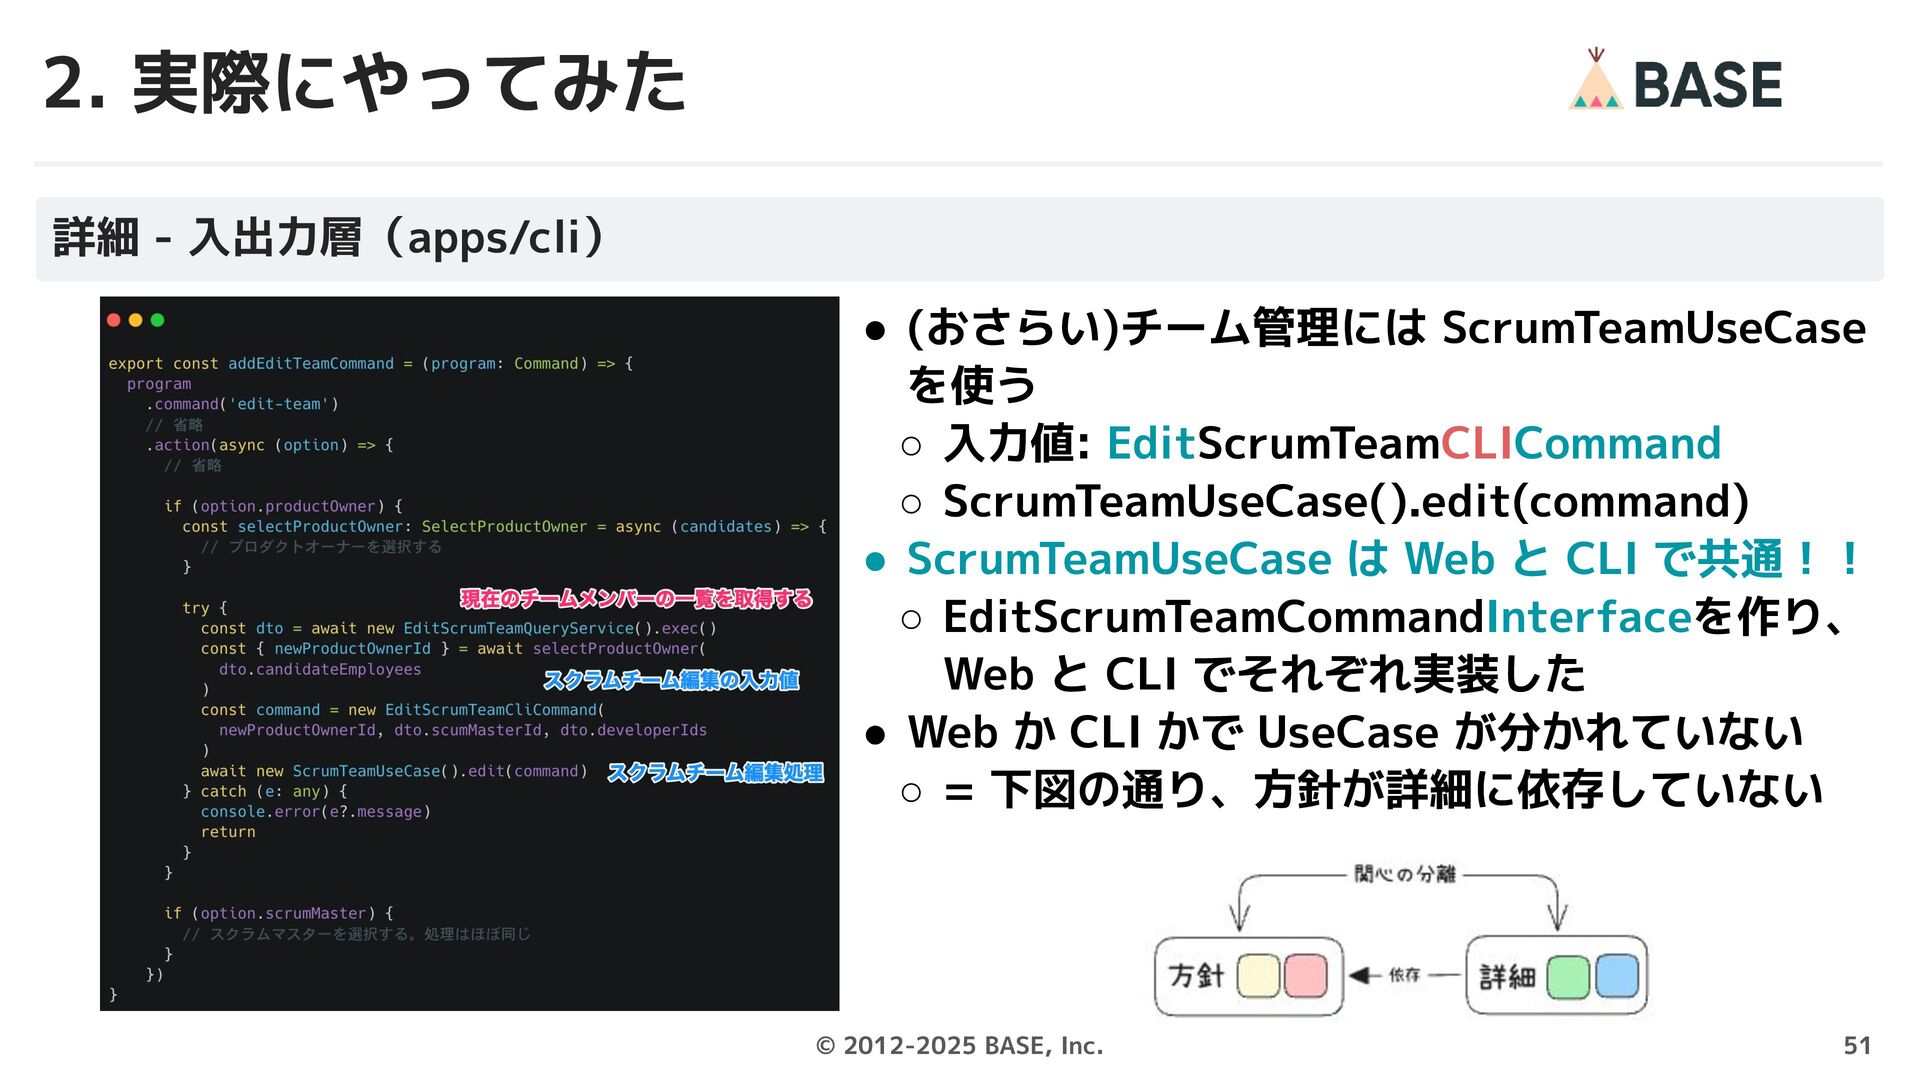Click the yellow window dot in code screenshot
Viewport: 1920px width, 1080px height.
(136, 320)
